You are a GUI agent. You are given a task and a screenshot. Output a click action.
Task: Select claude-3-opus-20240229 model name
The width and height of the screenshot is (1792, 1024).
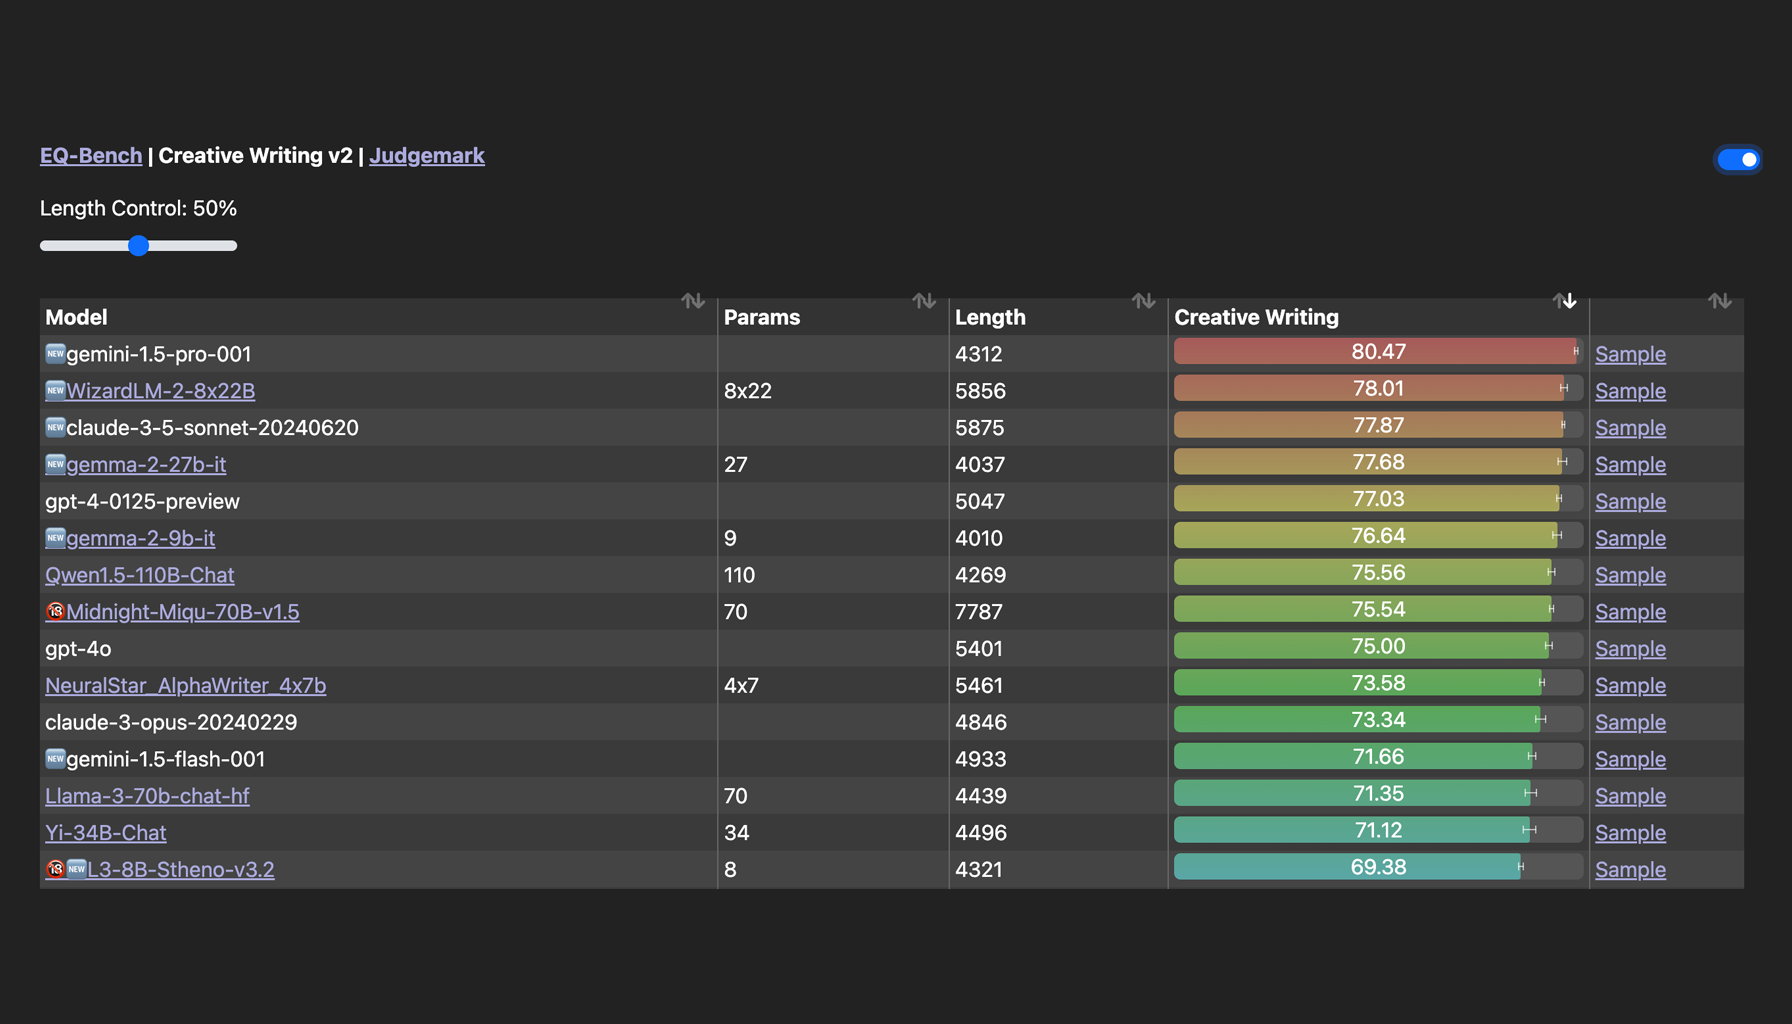tap(171, 722)
